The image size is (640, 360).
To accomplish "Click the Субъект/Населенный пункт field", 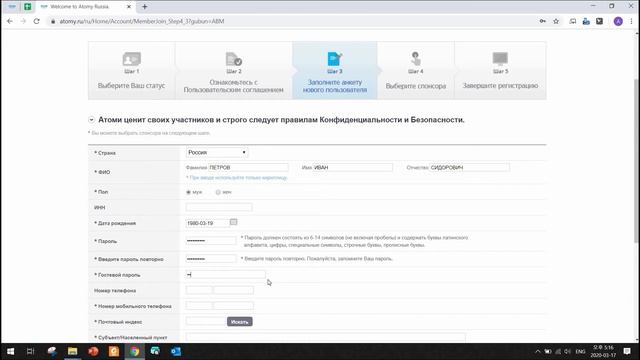I will [x=325, y=337].
